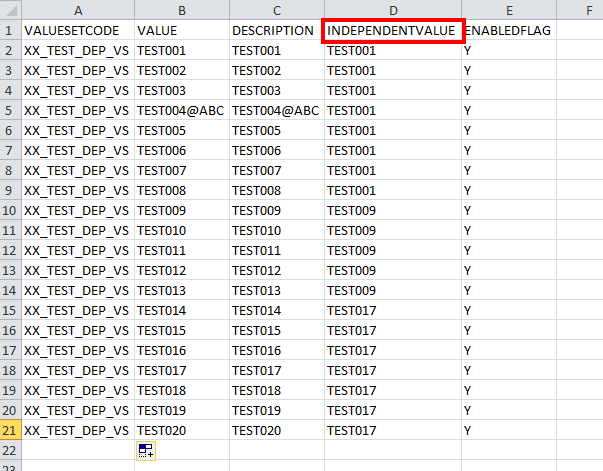Select cell C14 containing TEST013

[277, 290]
